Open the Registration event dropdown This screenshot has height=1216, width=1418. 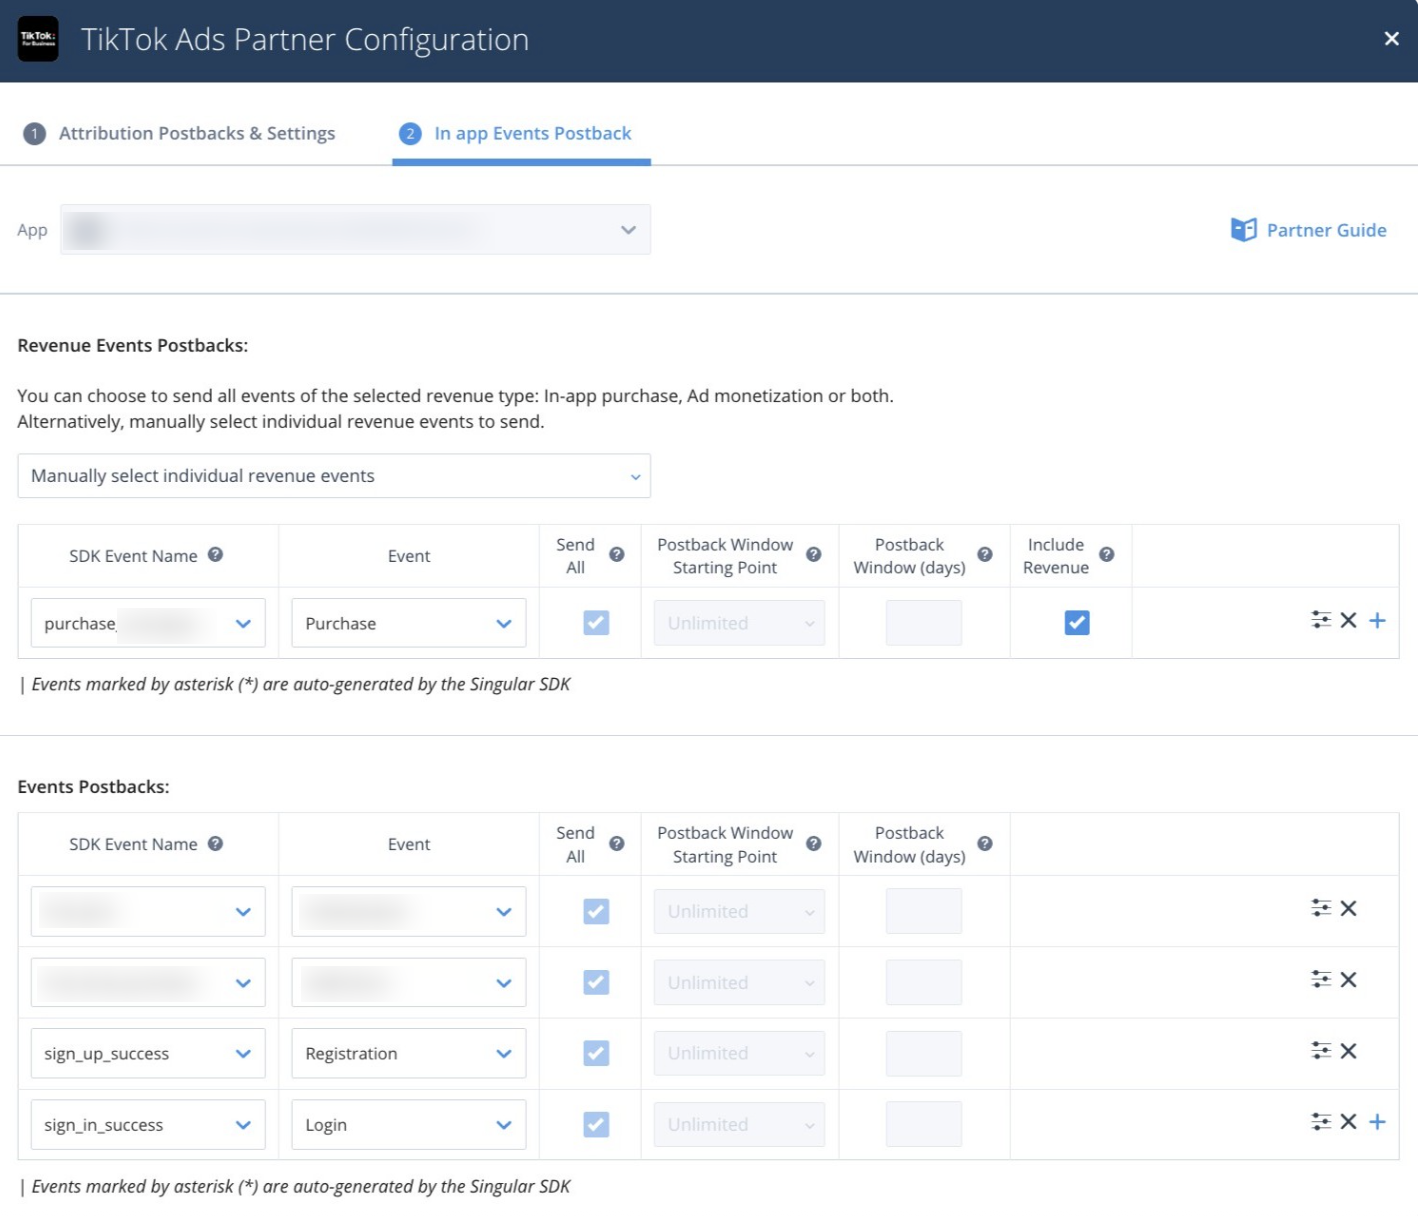(x=408, y=1053)
